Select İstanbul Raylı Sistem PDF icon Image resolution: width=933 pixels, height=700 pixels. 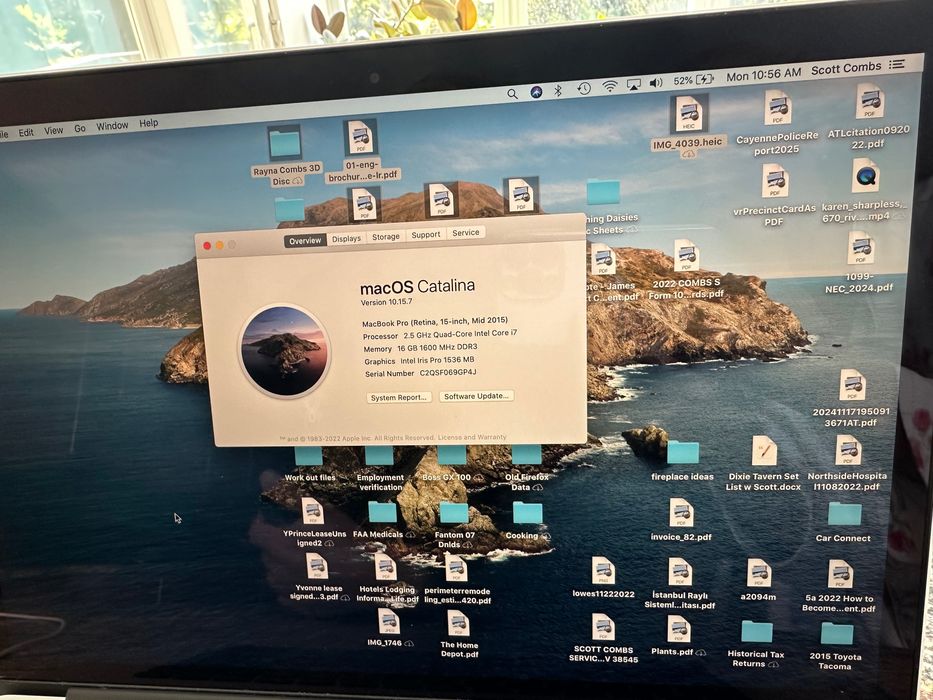[x=680, y=572]
